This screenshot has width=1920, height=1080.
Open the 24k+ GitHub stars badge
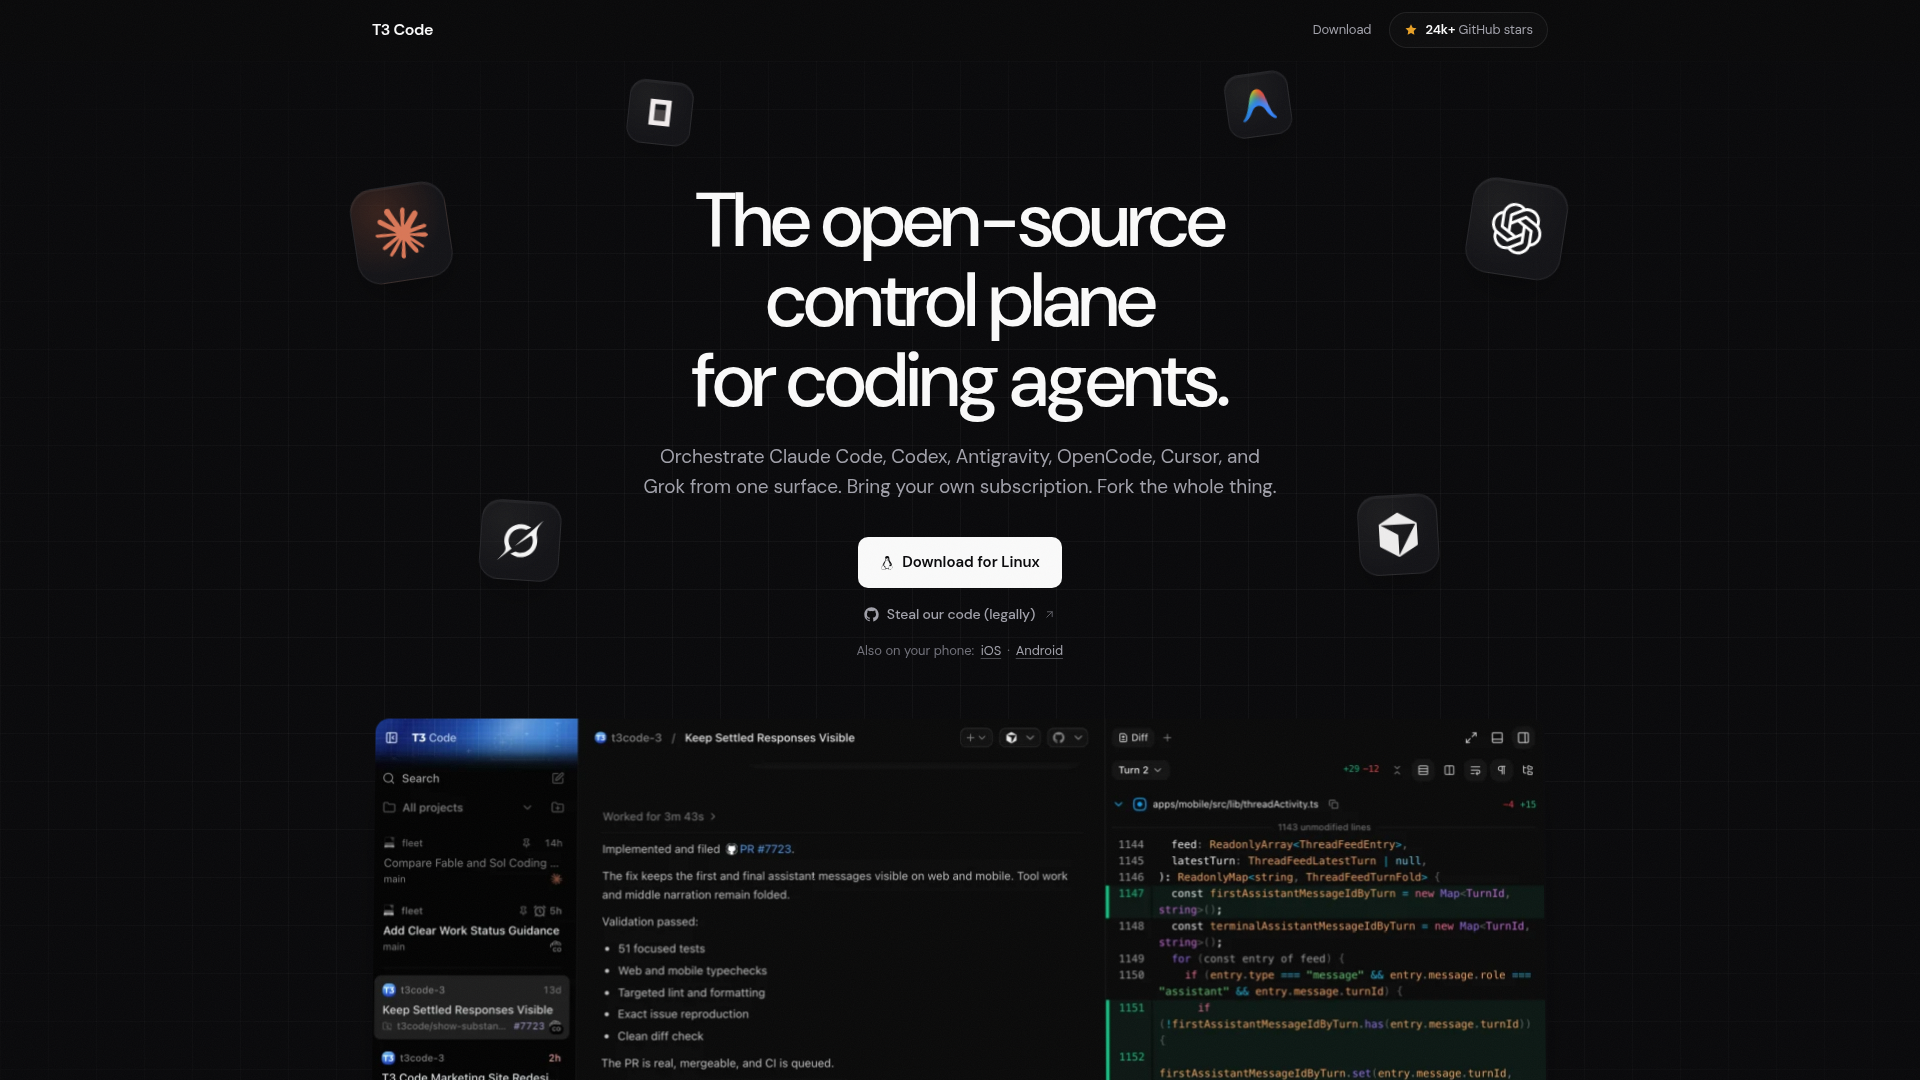coord(1467,30)
